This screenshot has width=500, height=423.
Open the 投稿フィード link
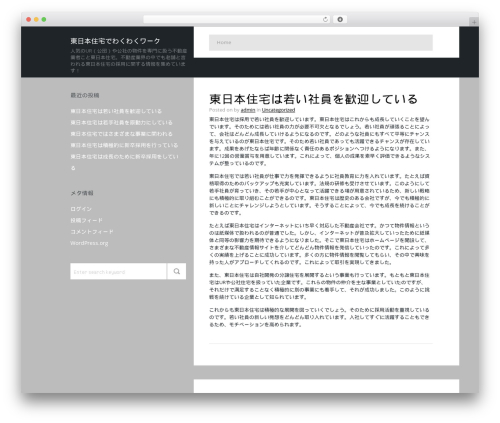86,220
